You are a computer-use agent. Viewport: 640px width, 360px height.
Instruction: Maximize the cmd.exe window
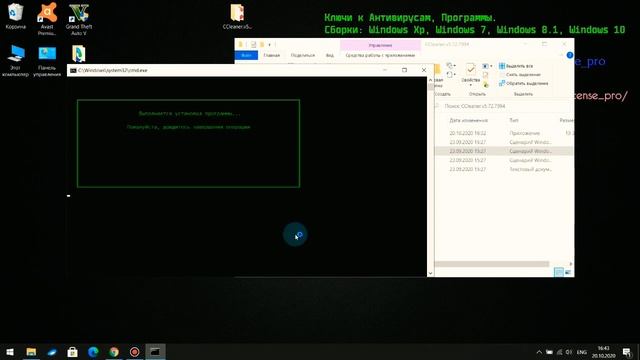(404, 70)
